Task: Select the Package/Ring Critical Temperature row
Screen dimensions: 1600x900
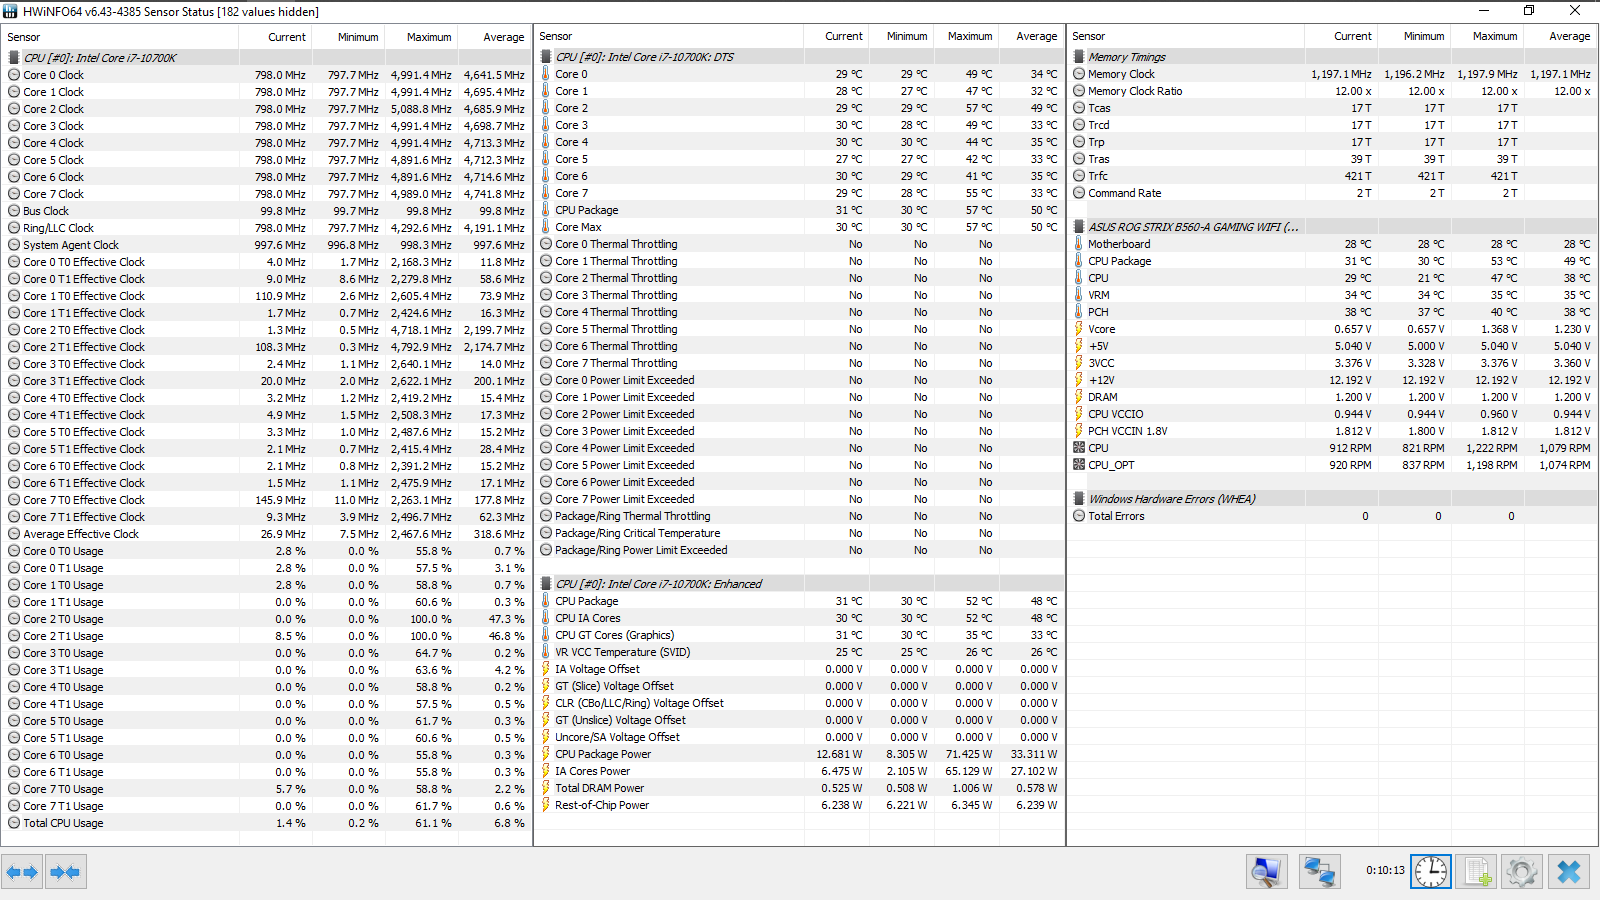Action: tap(799, 533)
